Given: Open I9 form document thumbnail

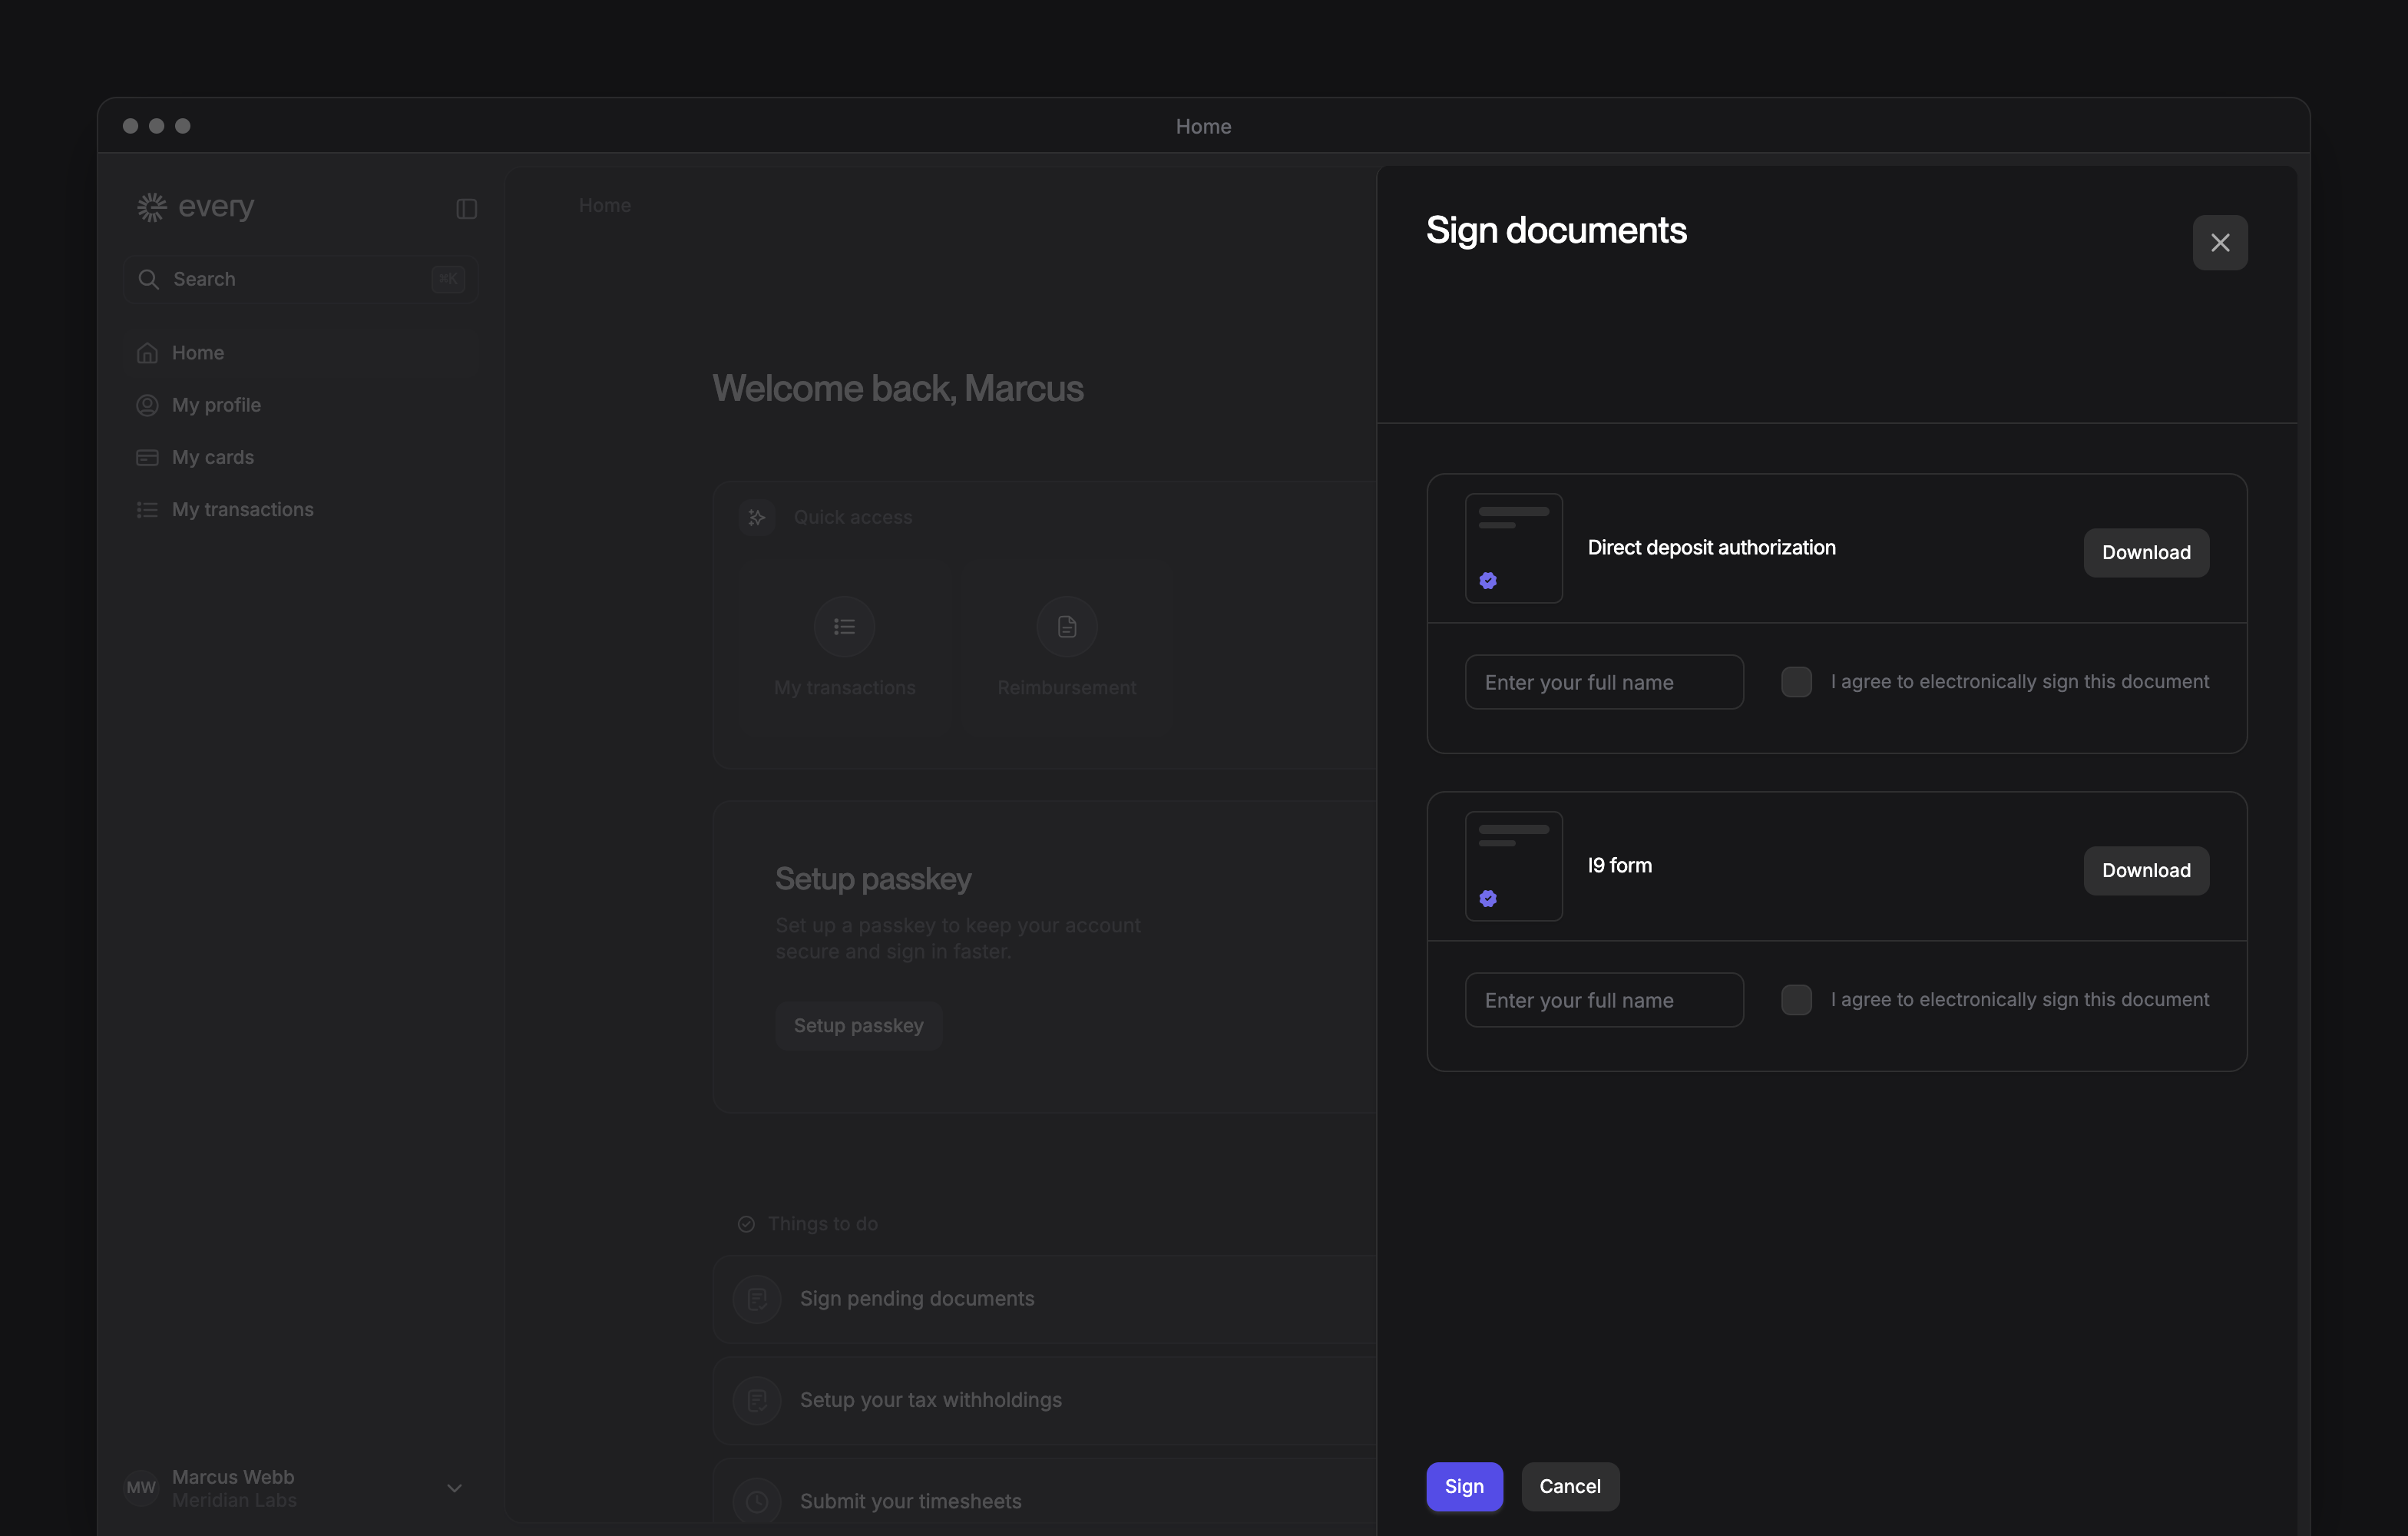Looking at the screenshot, I should 1513,866.
